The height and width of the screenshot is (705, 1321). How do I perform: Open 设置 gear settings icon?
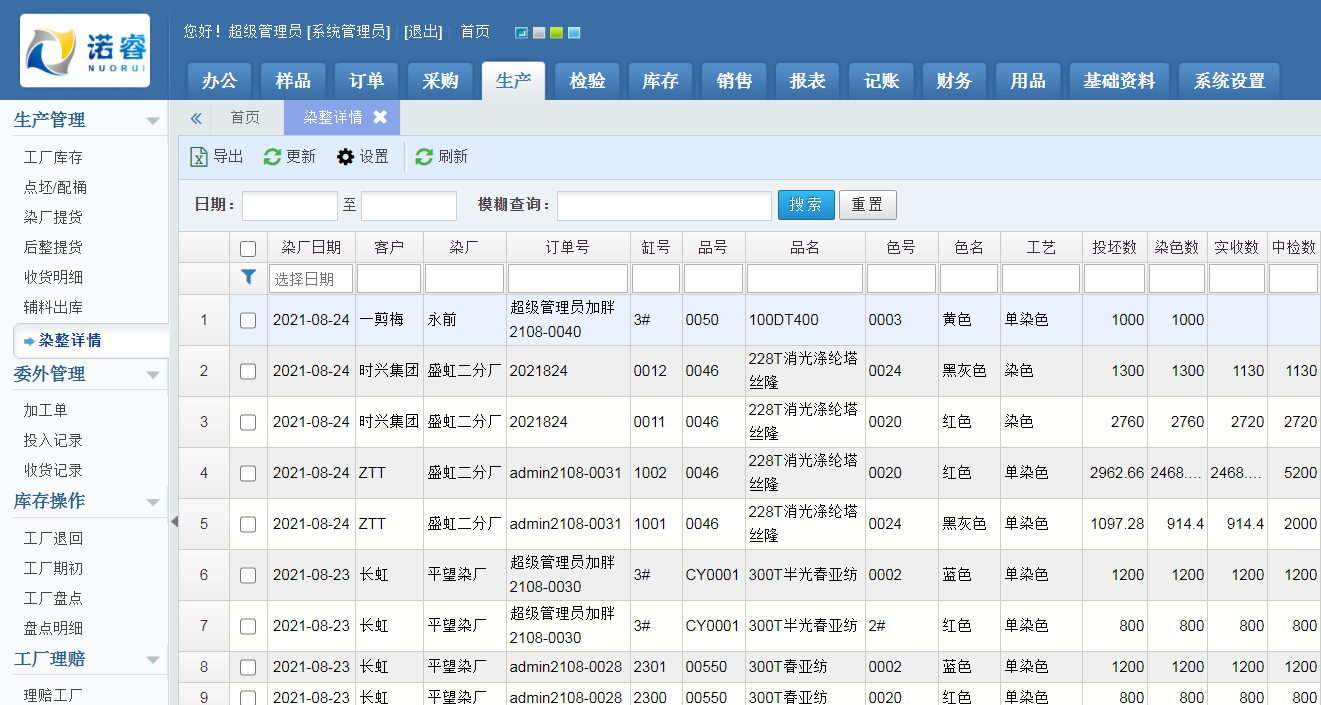346,157
